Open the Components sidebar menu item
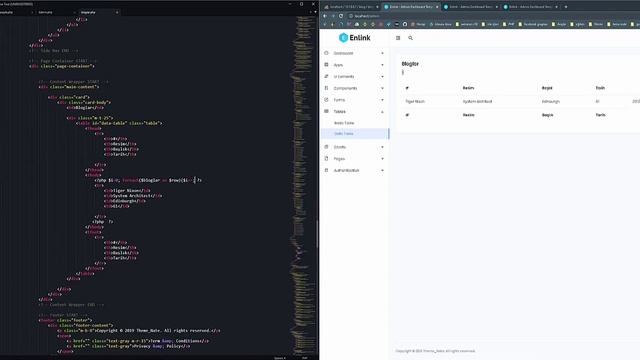 [354, 88]
